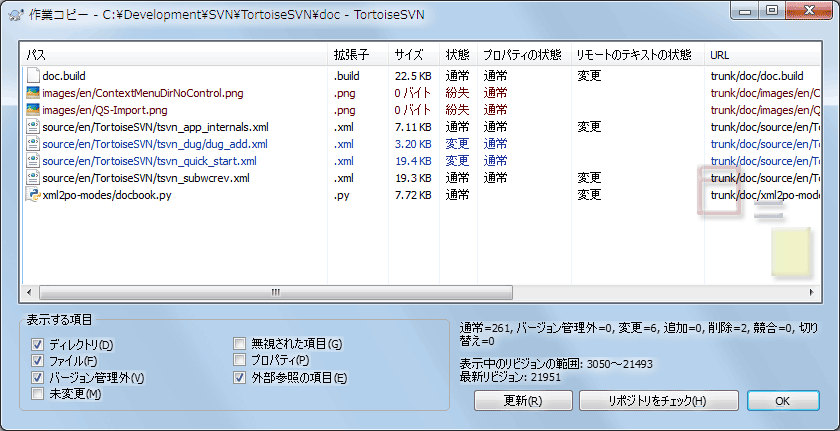
Task: Click 変更 status of dug_add.xml
Action: (x=458, y=144)
